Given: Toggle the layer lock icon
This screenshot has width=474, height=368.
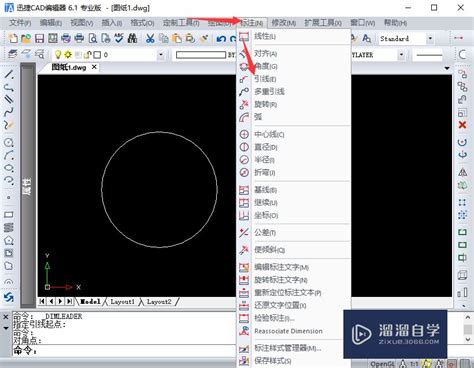Looking at the screenshot, I should (x=87, y=54).
